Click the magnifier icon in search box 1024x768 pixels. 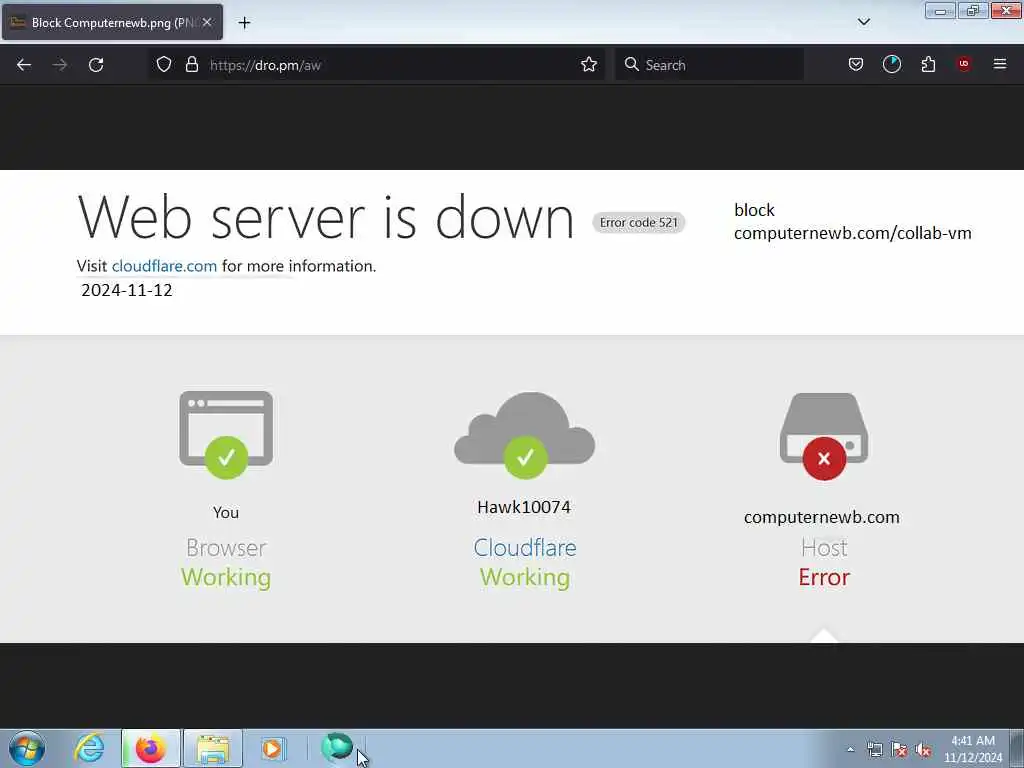click(631, 64)
